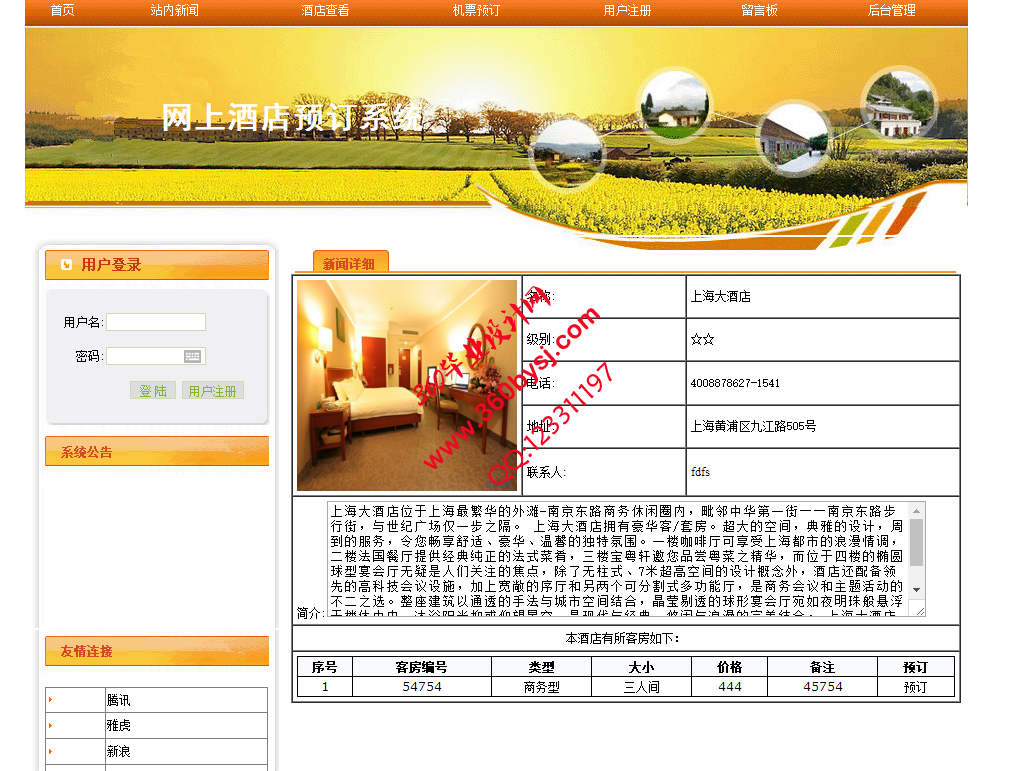This screenshot has width=1029, height=771.
Task: Select 机票预订 in the navigation bar
Action: [476, 10]
